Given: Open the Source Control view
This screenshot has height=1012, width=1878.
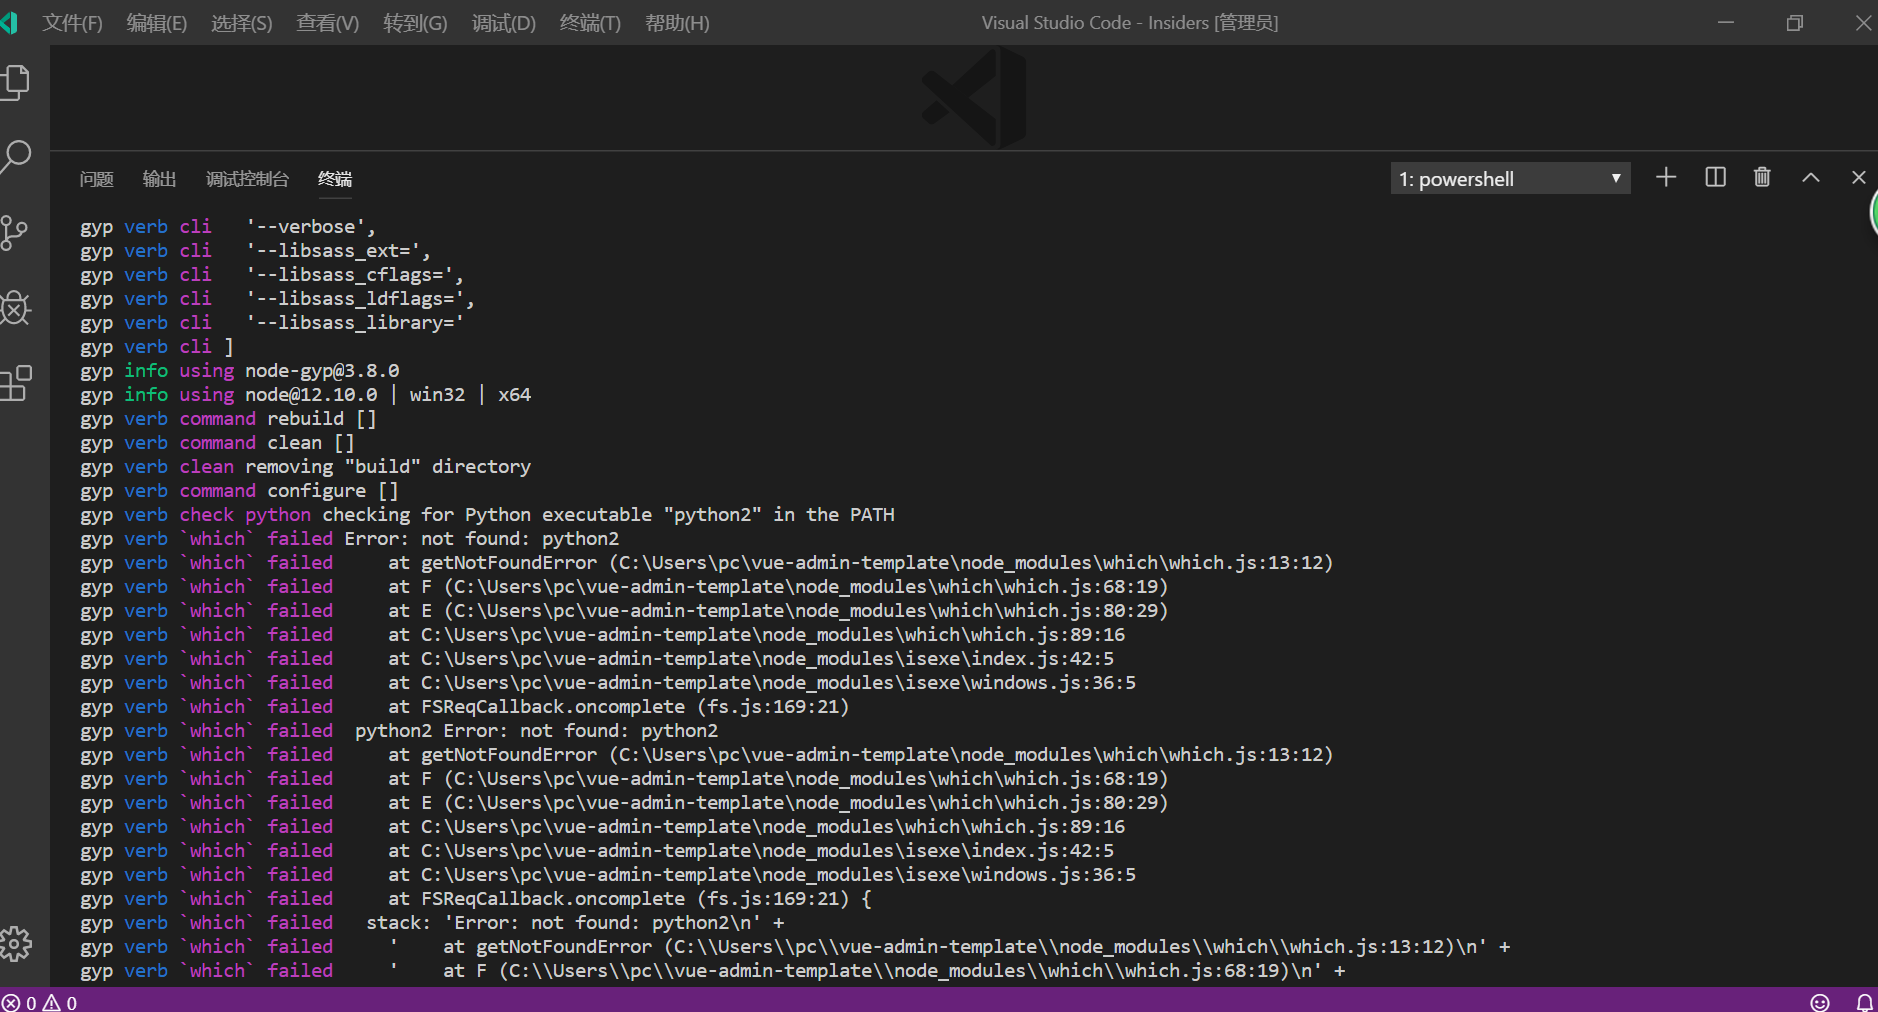Looking at the screenshot, I should click(x=14, y=233).
